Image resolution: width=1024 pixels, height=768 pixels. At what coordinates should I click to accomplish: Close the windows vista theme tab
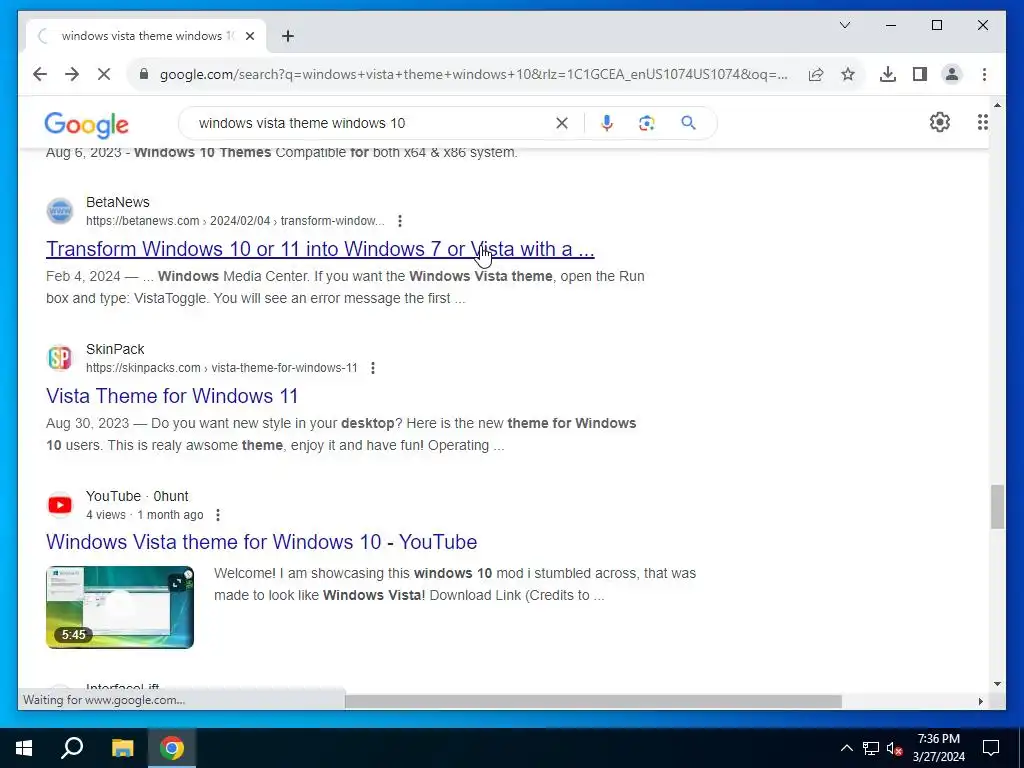(249, 36)
